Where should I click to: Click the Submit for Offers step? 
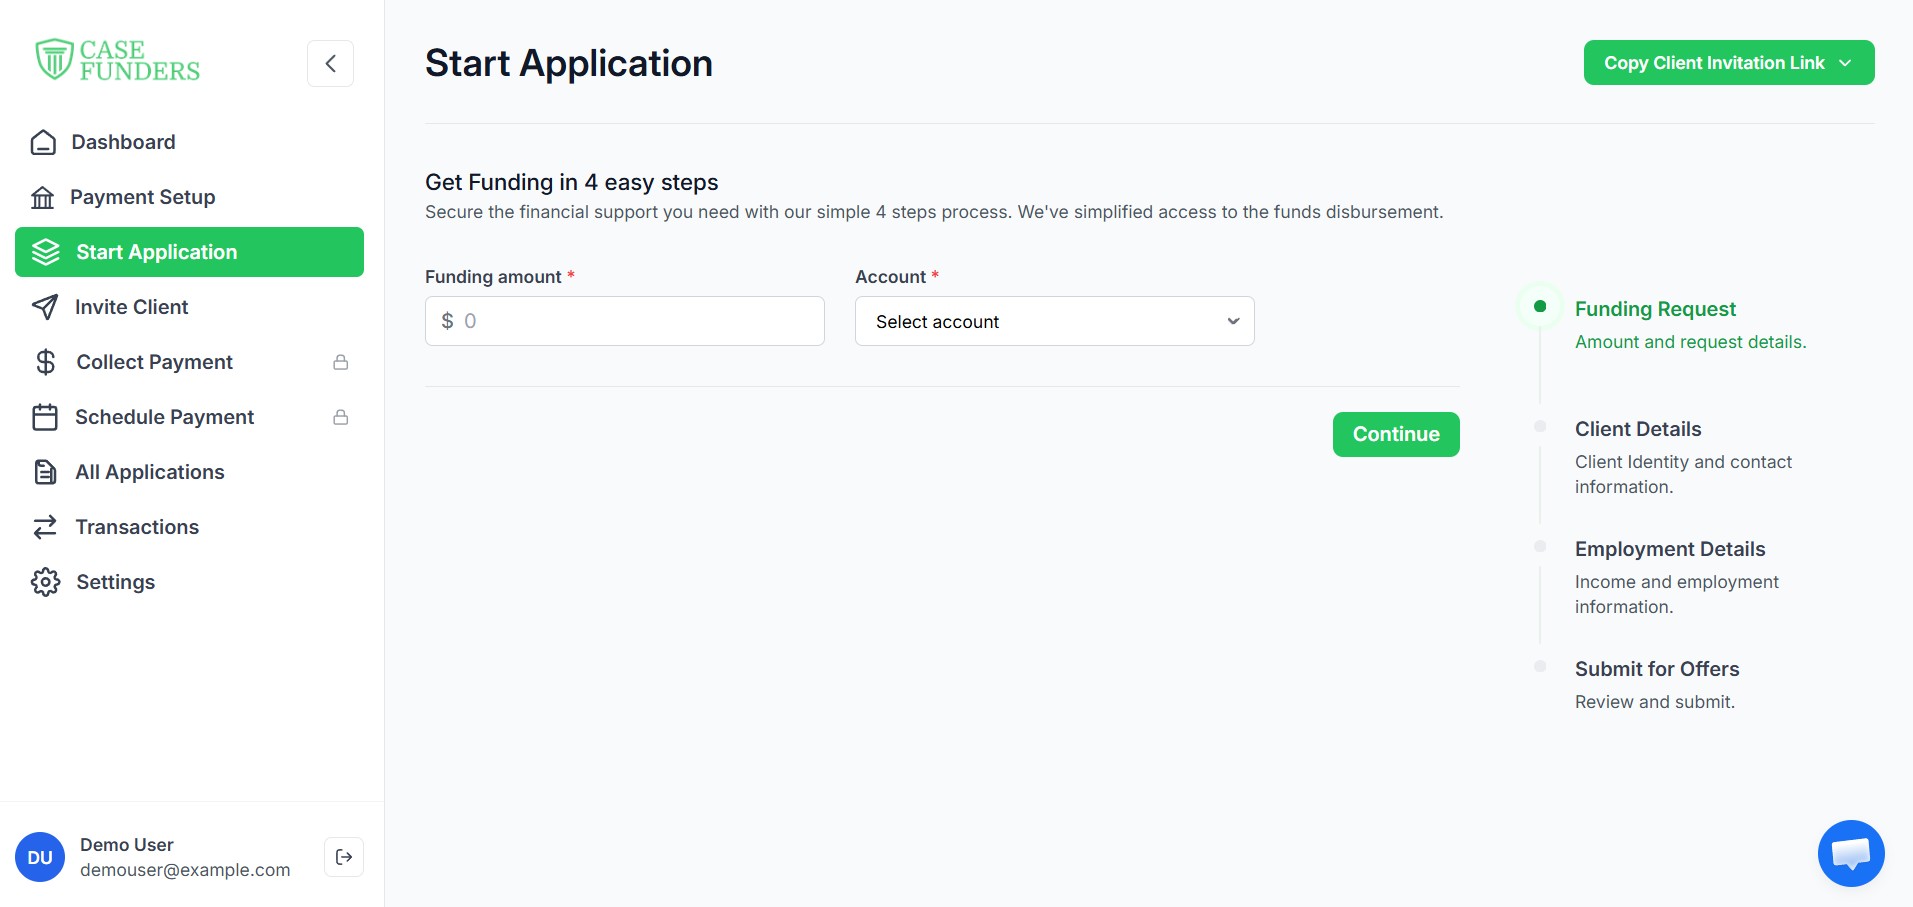1657,669
